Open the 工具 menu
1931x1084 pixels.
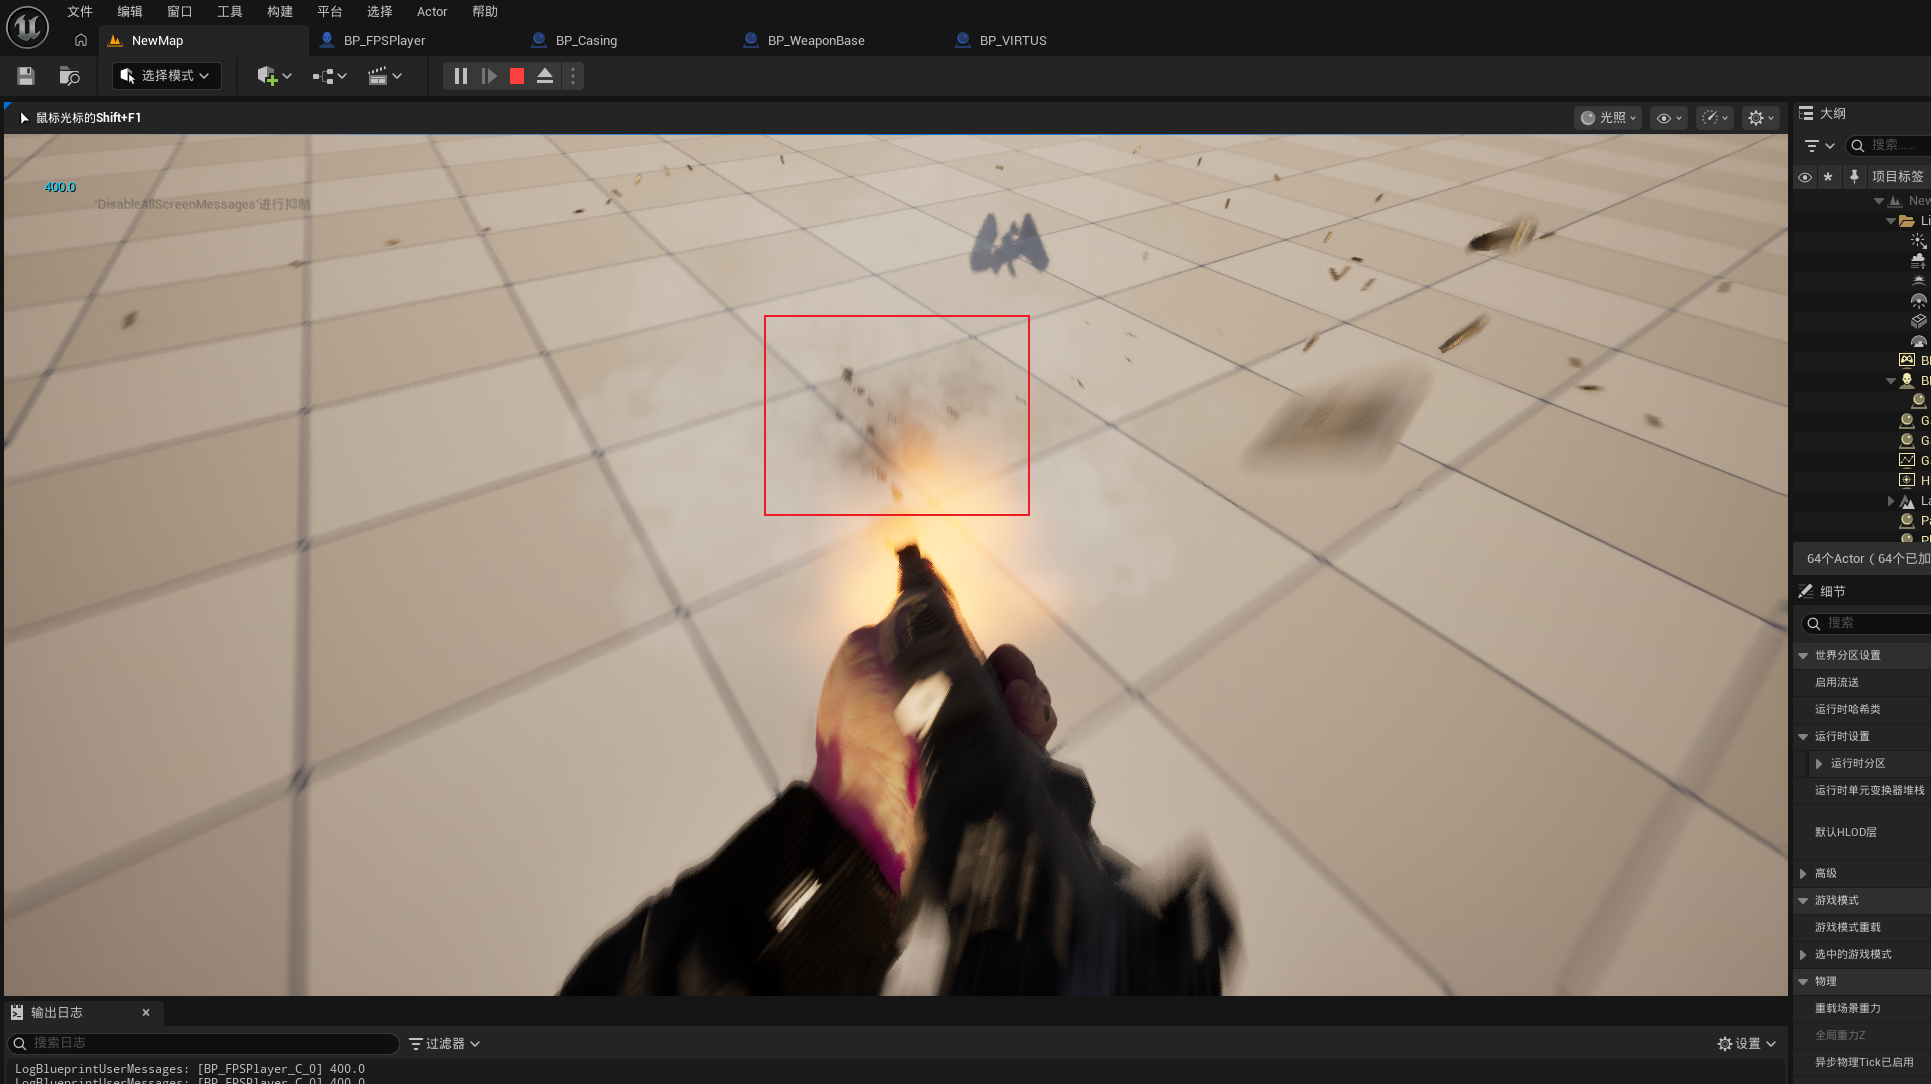point(230,12)
